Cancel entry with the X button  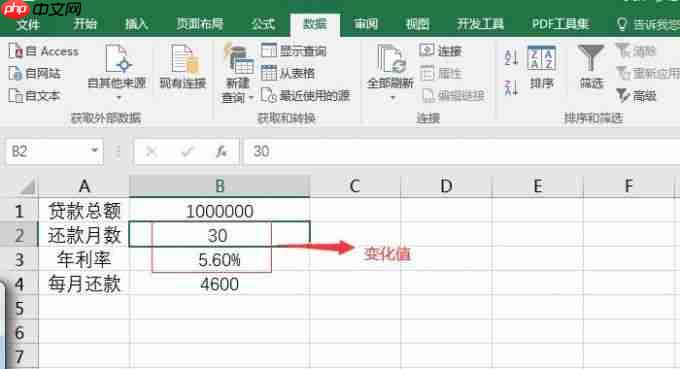[x=151, y=151]
